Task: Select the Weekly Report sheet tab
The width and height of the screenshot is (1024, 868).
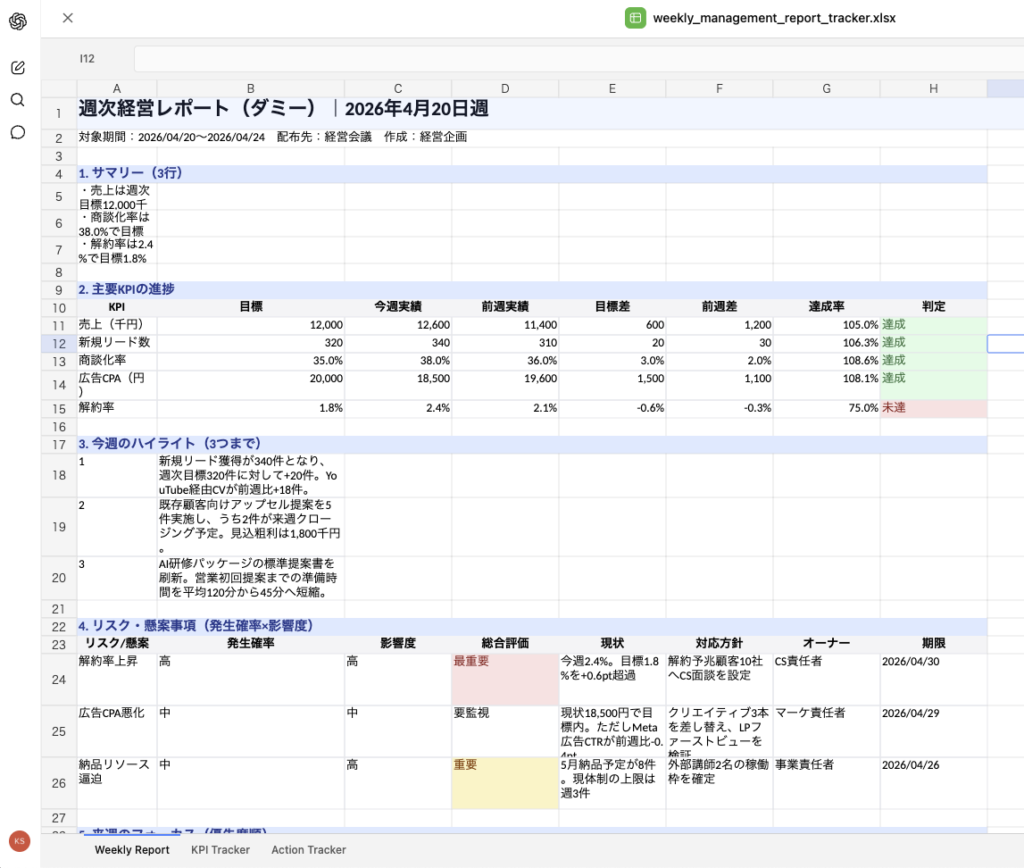Action: pos(132,850)
